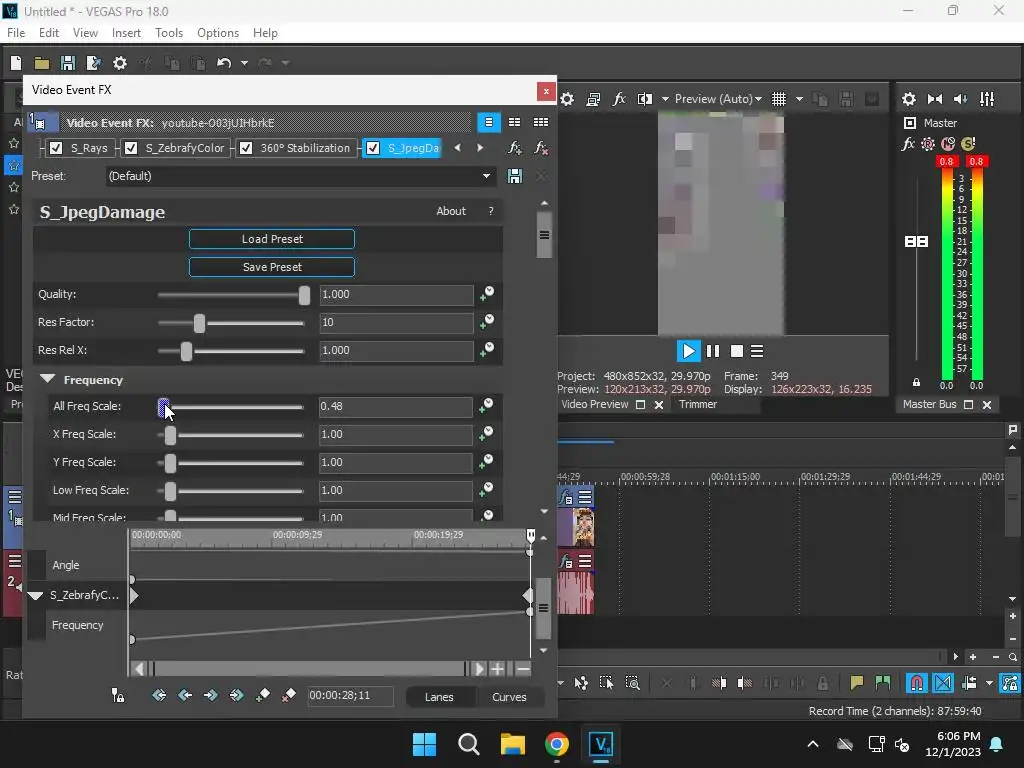Open Master Bus audio properties gear
Viewport: 1024px width, 768px height.
click(x=908, y=99)
